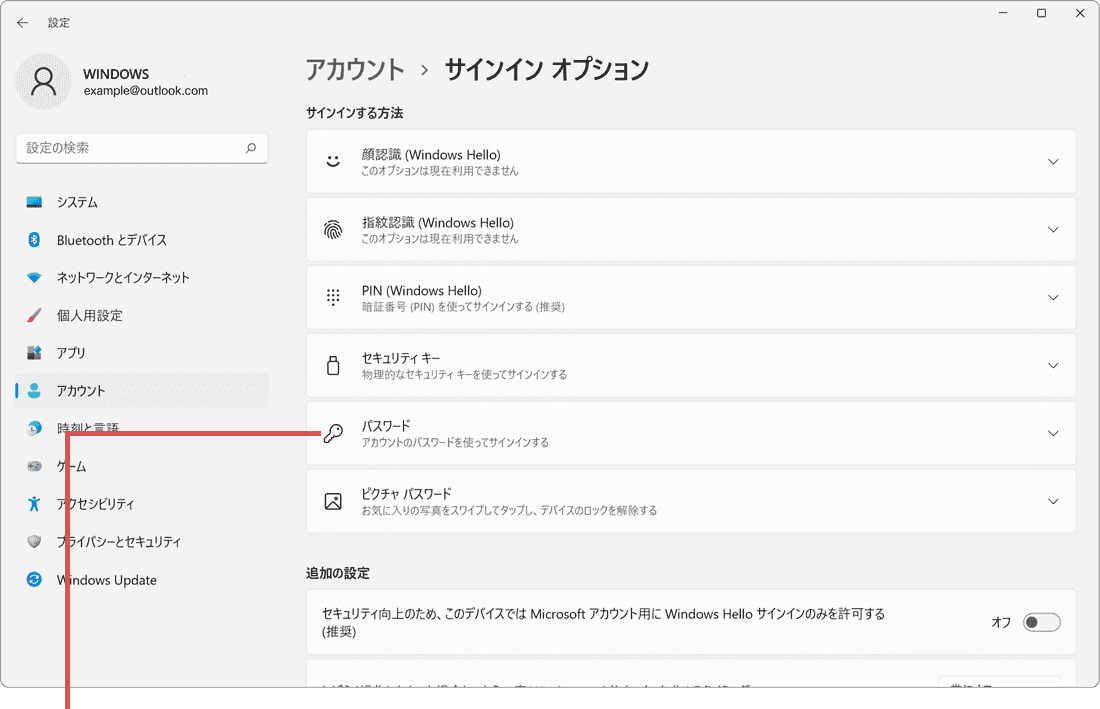Click the アカウント breadcrumb link
Viewport: 1100px width, 709px height.
[x=356, y=70]
